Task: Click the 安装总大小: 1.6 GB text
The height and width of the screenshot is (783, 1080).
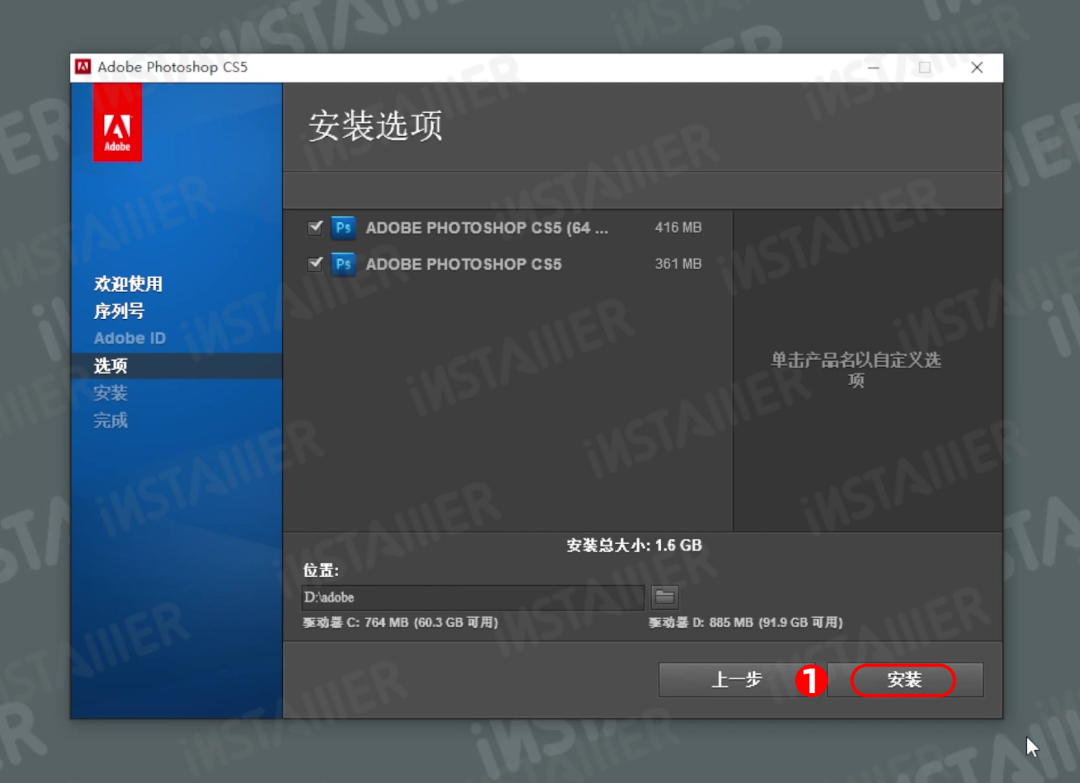Action: 634,545
